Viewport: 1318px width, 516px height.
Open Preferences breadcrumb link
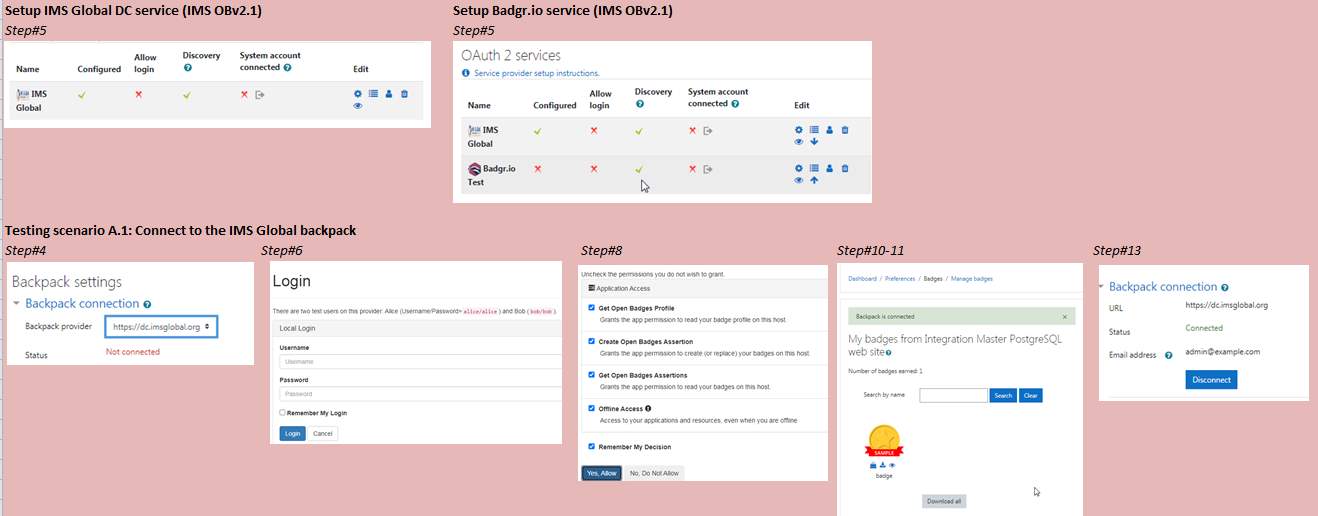point(900,279)
